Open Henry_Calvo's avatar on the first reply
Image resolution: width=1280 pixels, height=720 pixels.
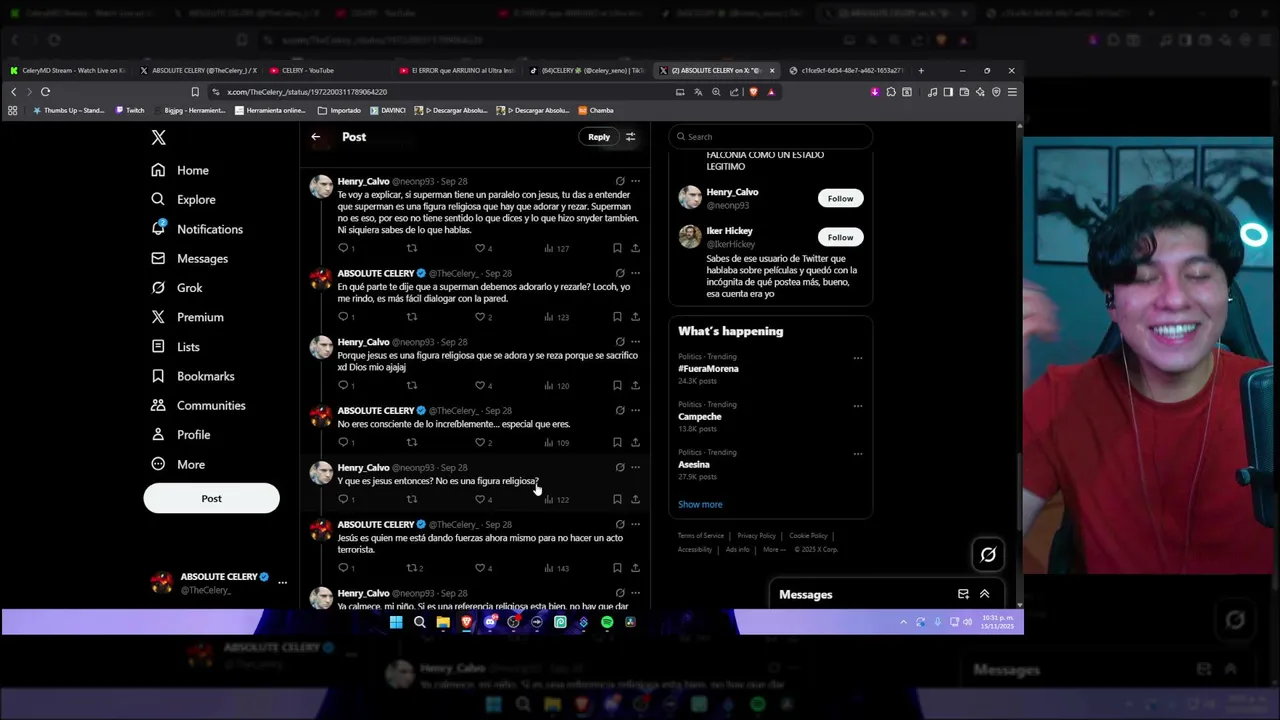[321, 186]
